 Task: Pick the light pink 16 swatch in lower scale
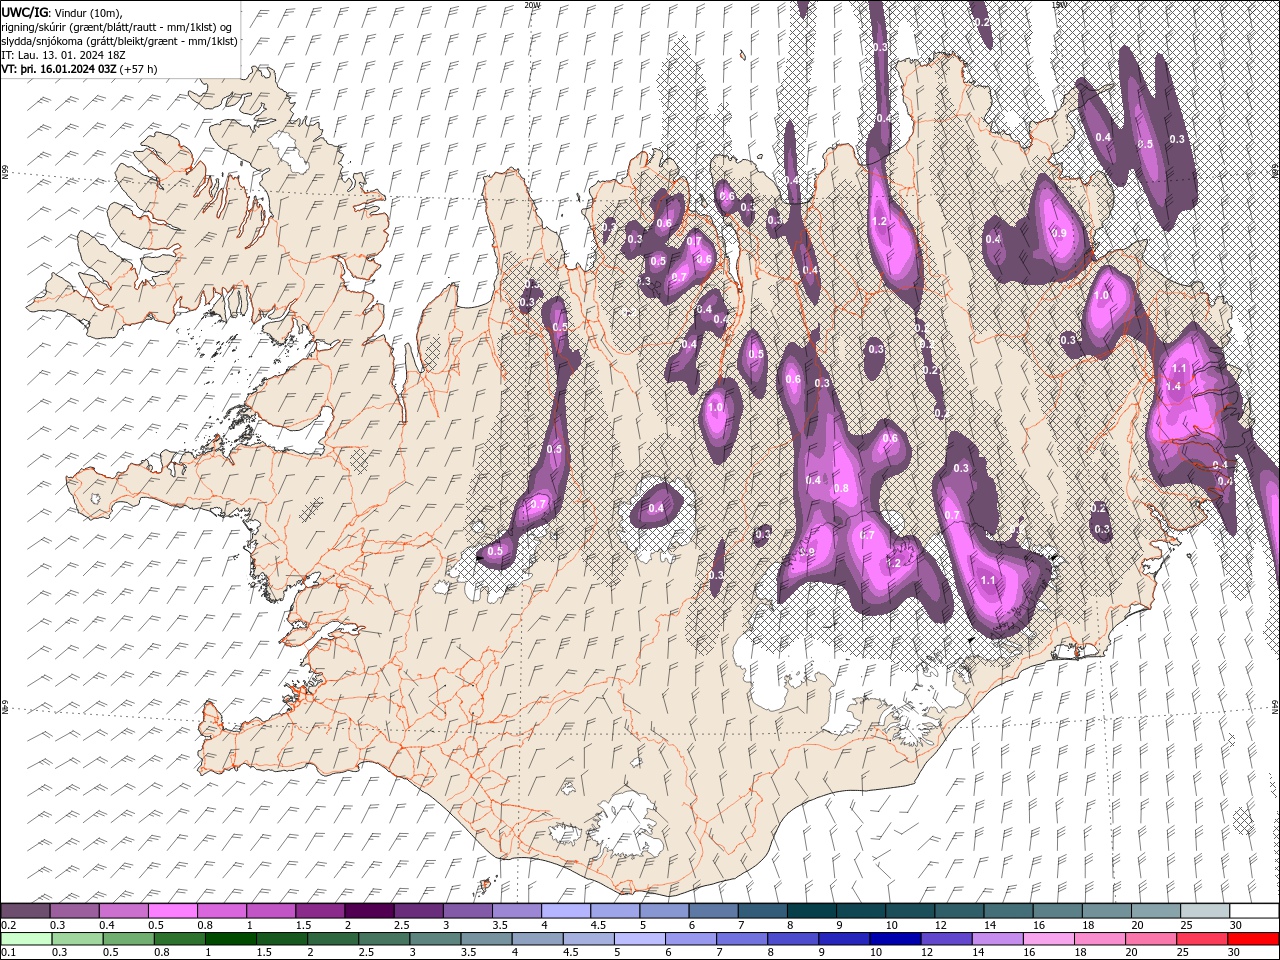click(1049, 938)
